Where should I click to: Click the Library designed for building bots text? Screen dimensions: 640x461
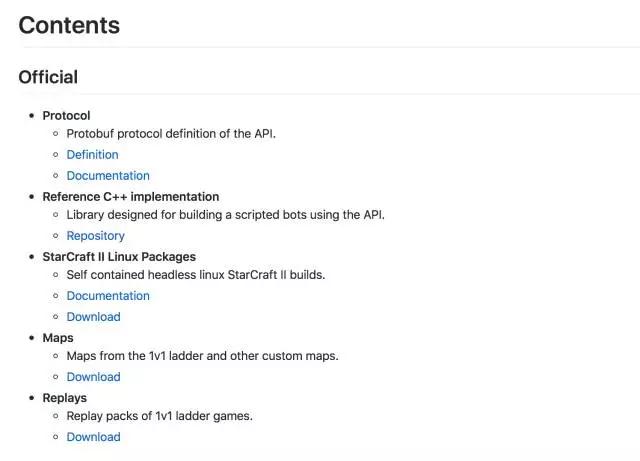click(226, 215)
